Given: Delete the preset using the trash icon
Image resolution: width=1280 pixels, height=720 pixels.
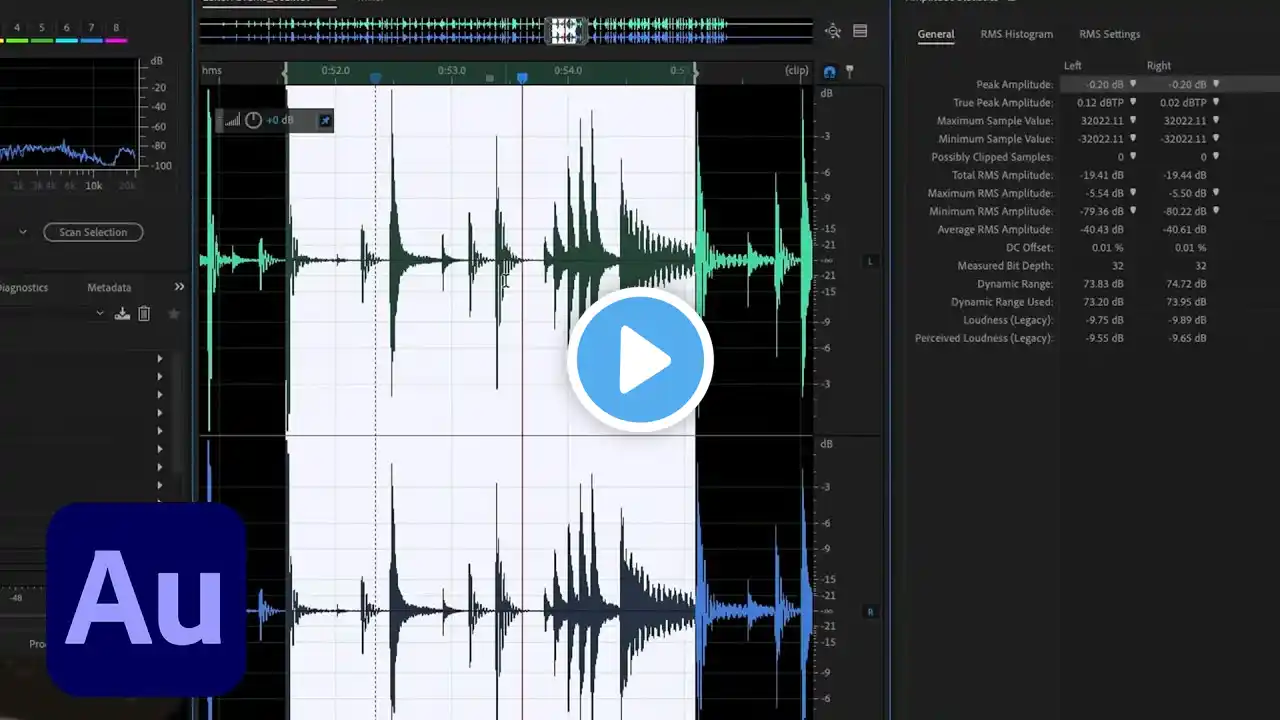Looking at the screenshot, I should [x=144, y=314].
